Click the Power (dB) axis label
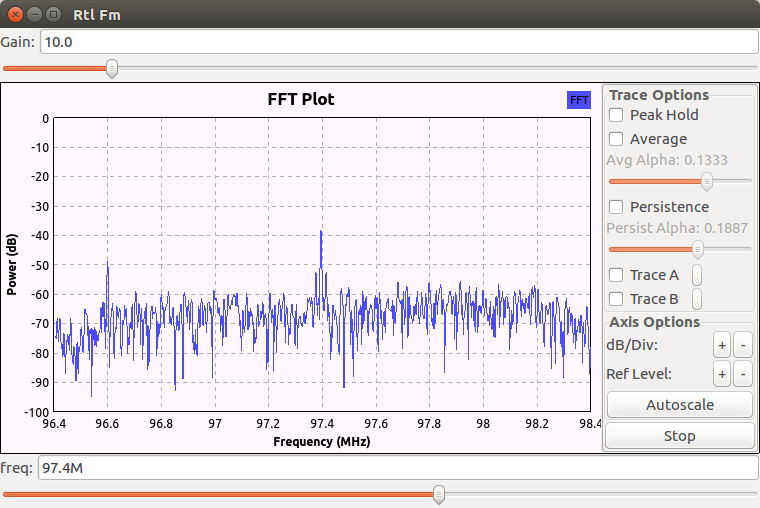 [12, 265]
